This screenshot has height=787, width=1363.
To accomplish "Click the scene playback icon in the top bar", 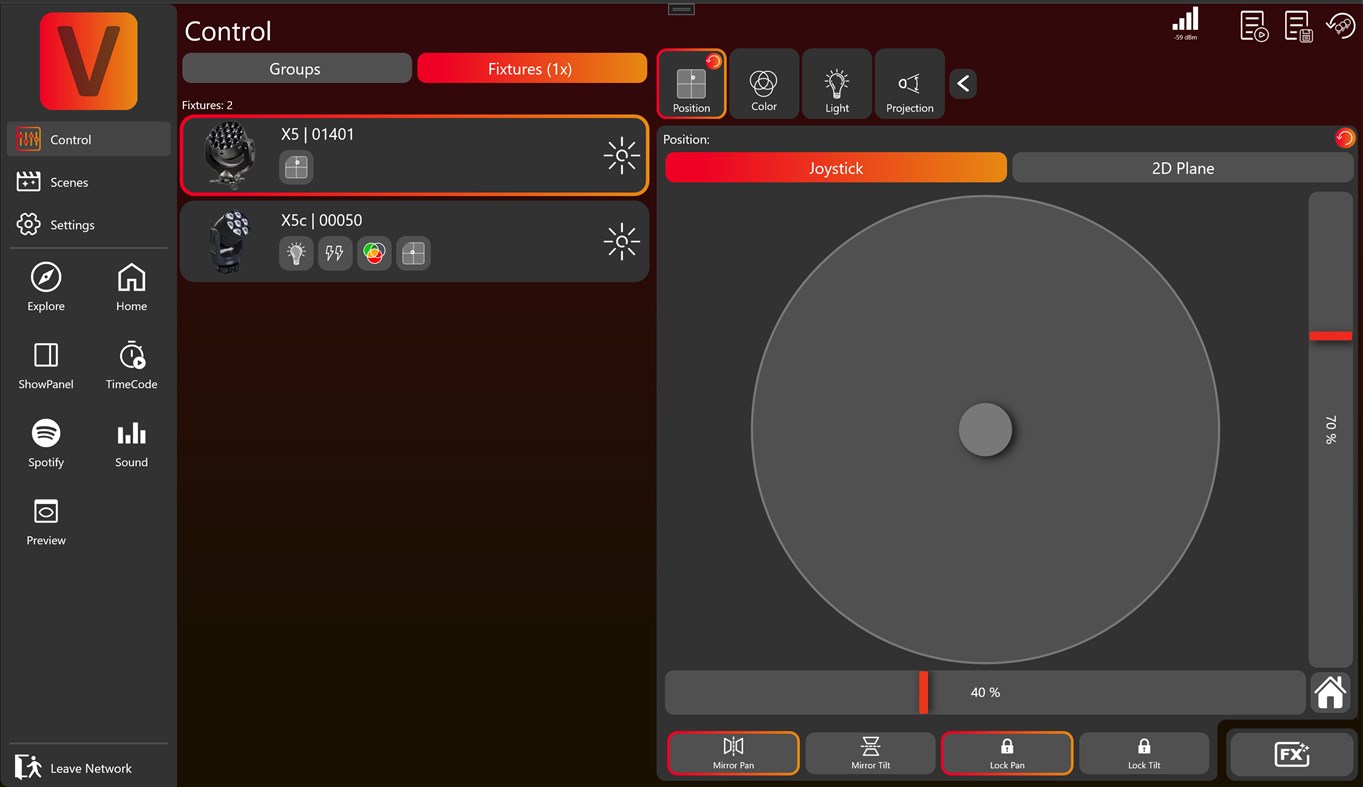I will pos(1253,26).
